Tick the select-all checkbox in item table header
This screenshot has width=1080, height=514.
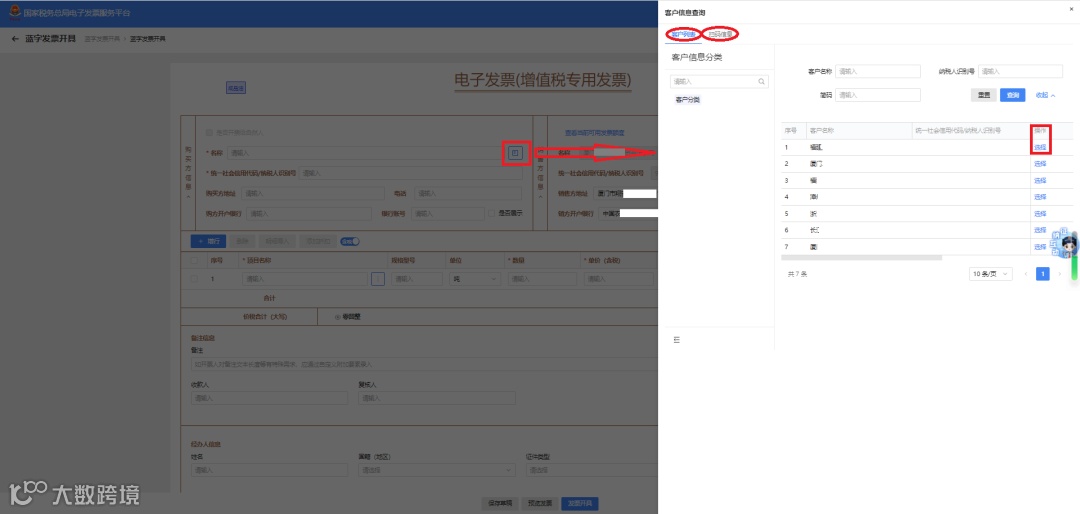(x=194, y=260)
